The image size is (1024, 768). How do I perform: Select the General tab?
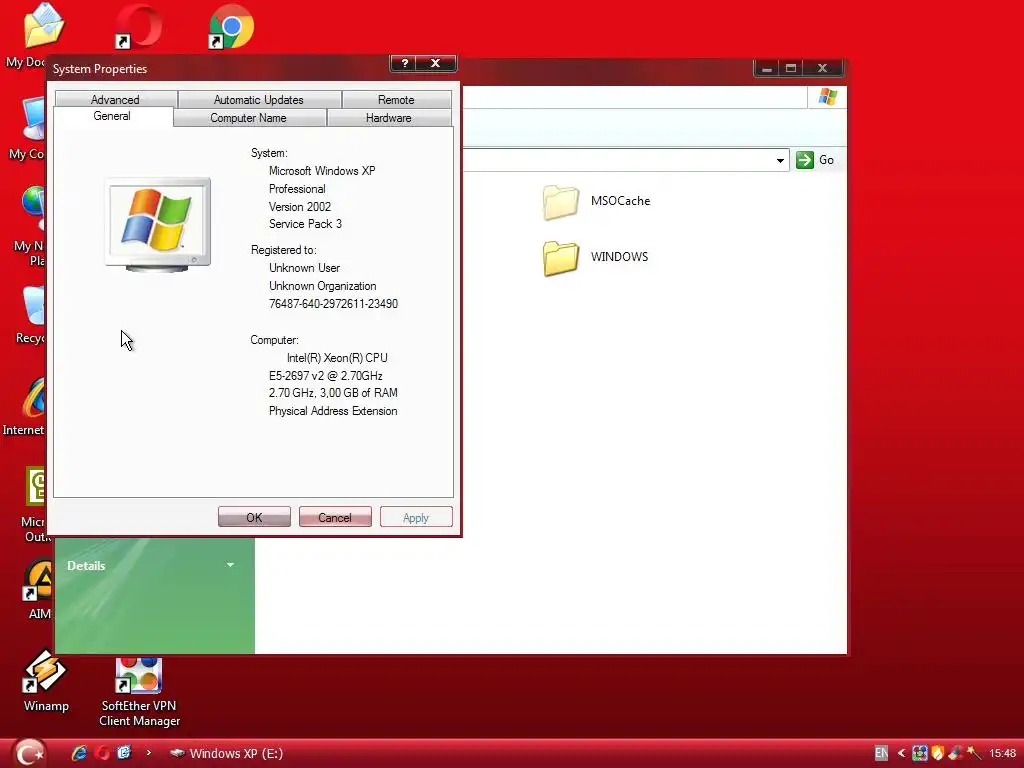(112, 116)
